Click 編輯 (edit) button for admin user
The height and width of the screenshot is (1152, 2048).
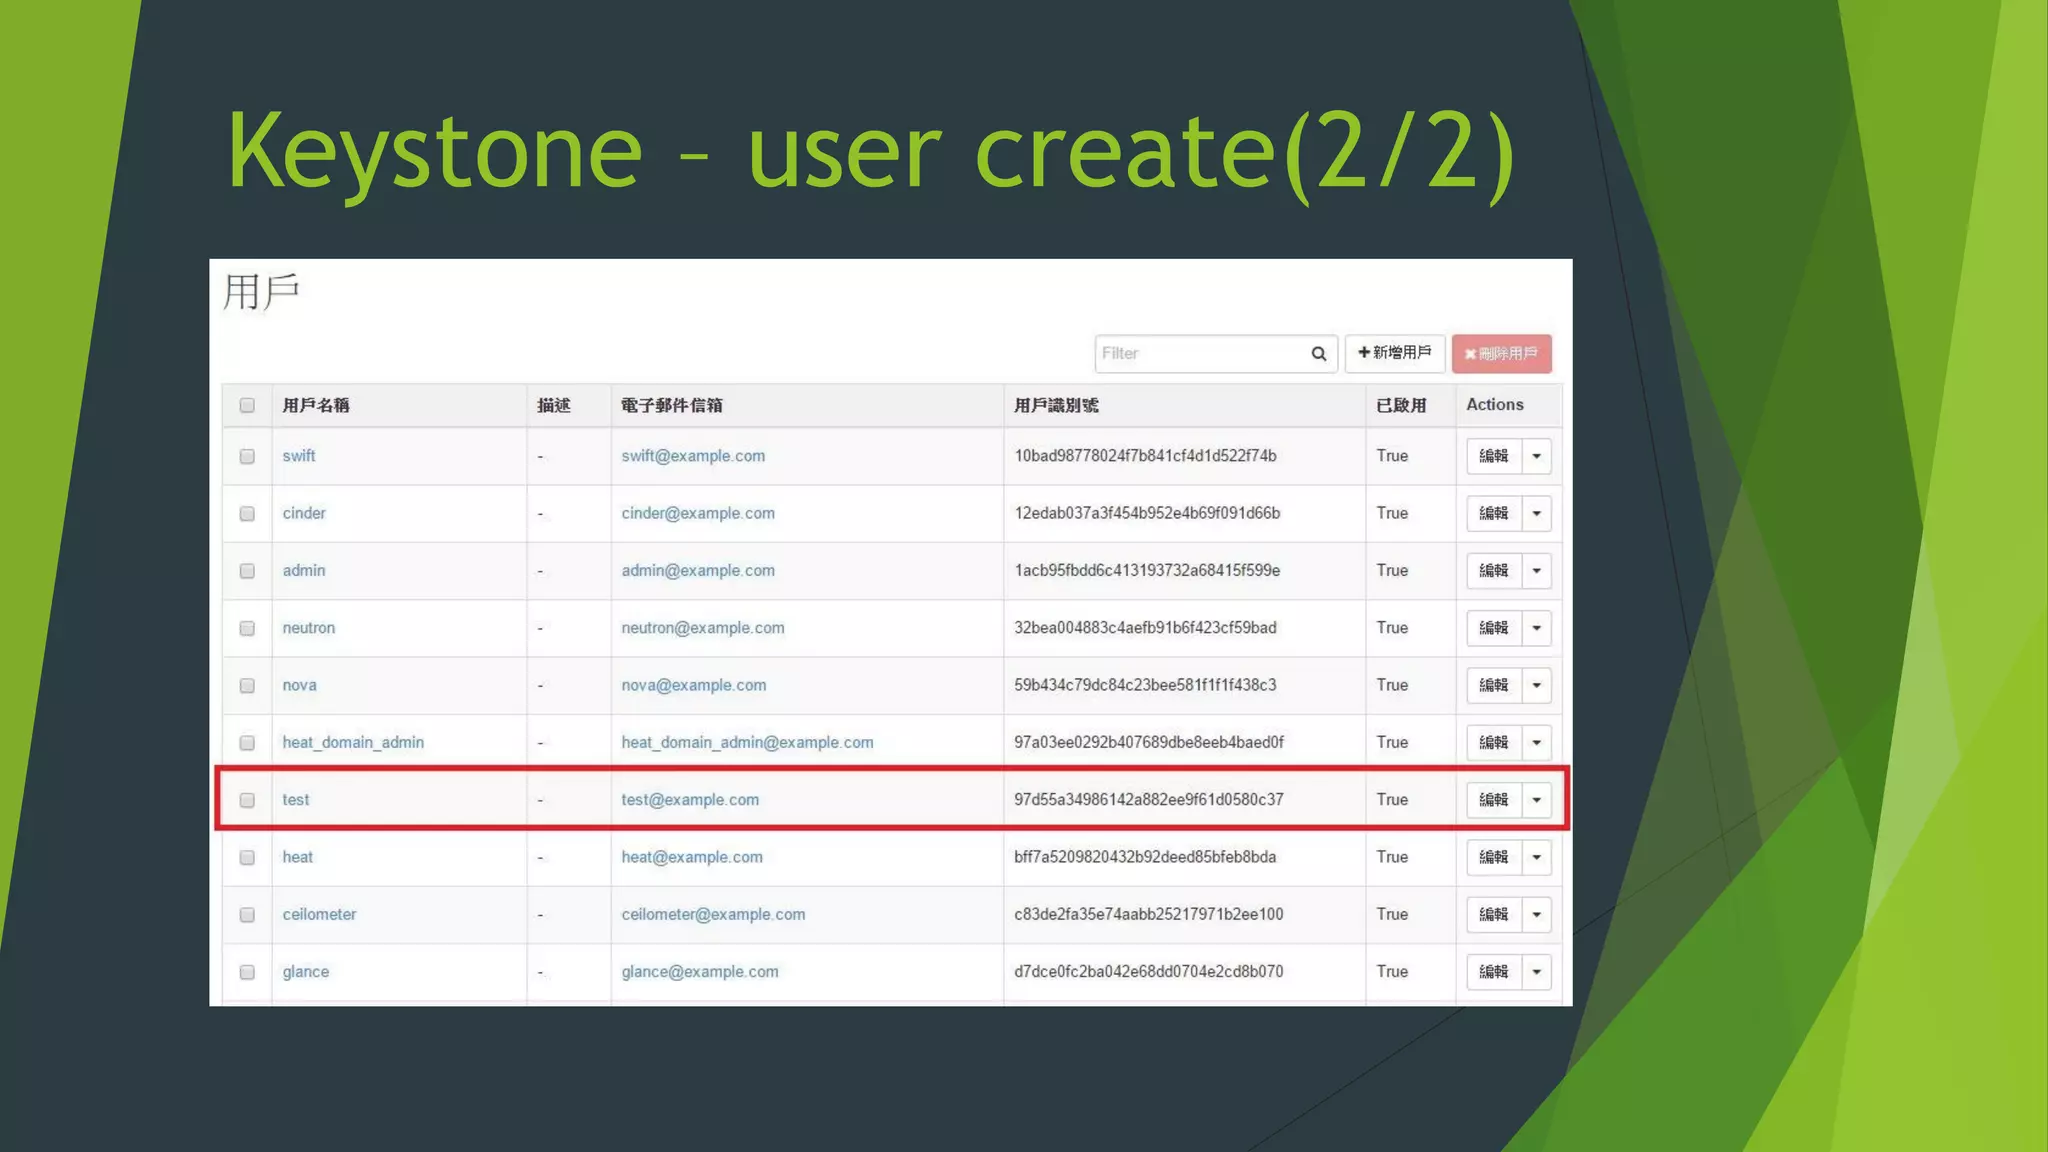[x=1494, y=571]
